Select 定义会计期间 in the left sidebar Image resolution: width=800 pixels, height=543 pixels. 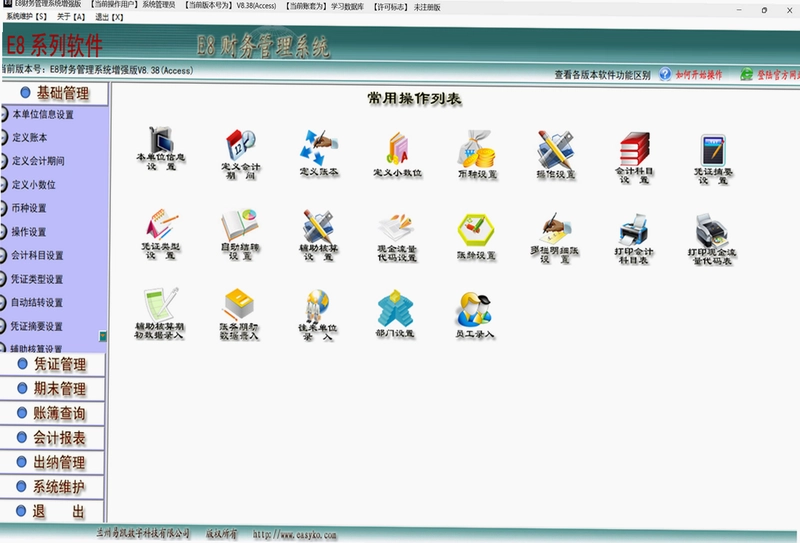38,161
